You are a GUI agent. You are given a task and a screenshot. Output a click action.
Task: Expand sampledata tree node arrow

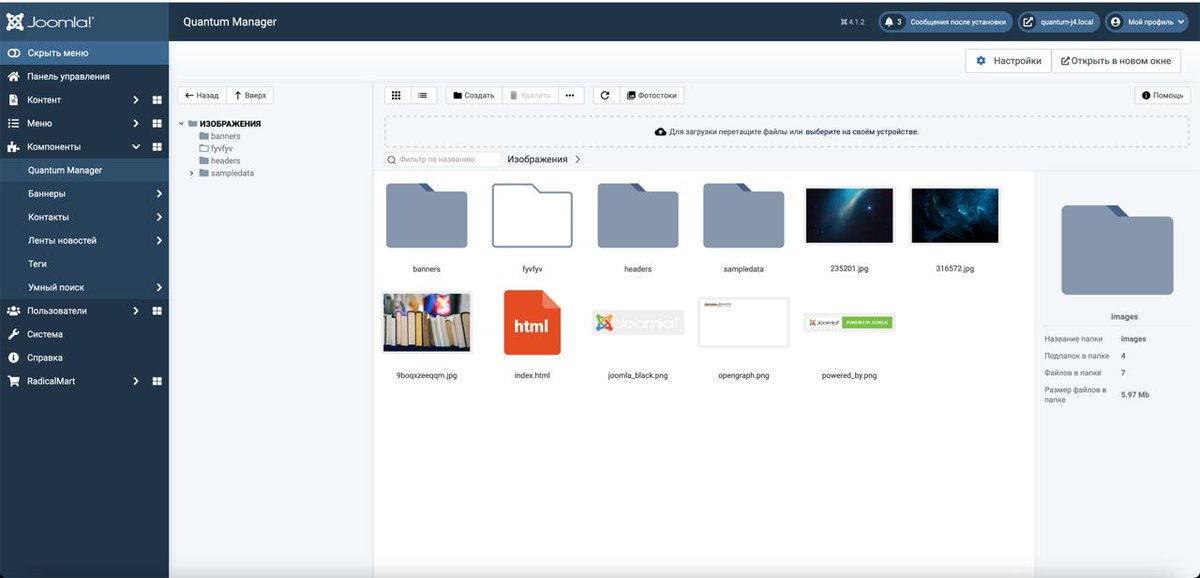pos(191,173)
